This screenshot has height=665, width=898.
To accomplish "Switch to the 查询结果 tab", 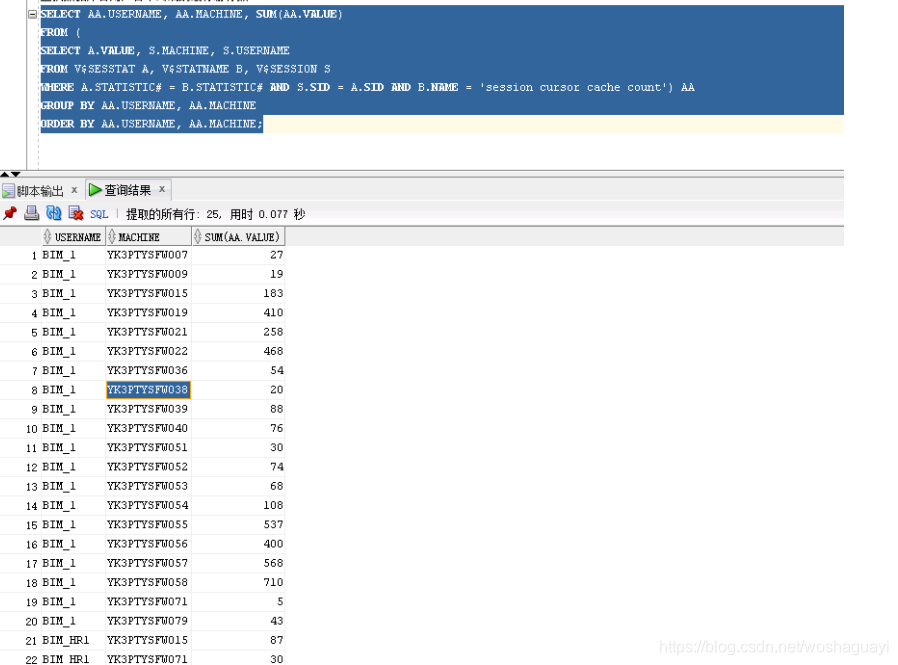I will pyautogui.click(x=128, y=190).
